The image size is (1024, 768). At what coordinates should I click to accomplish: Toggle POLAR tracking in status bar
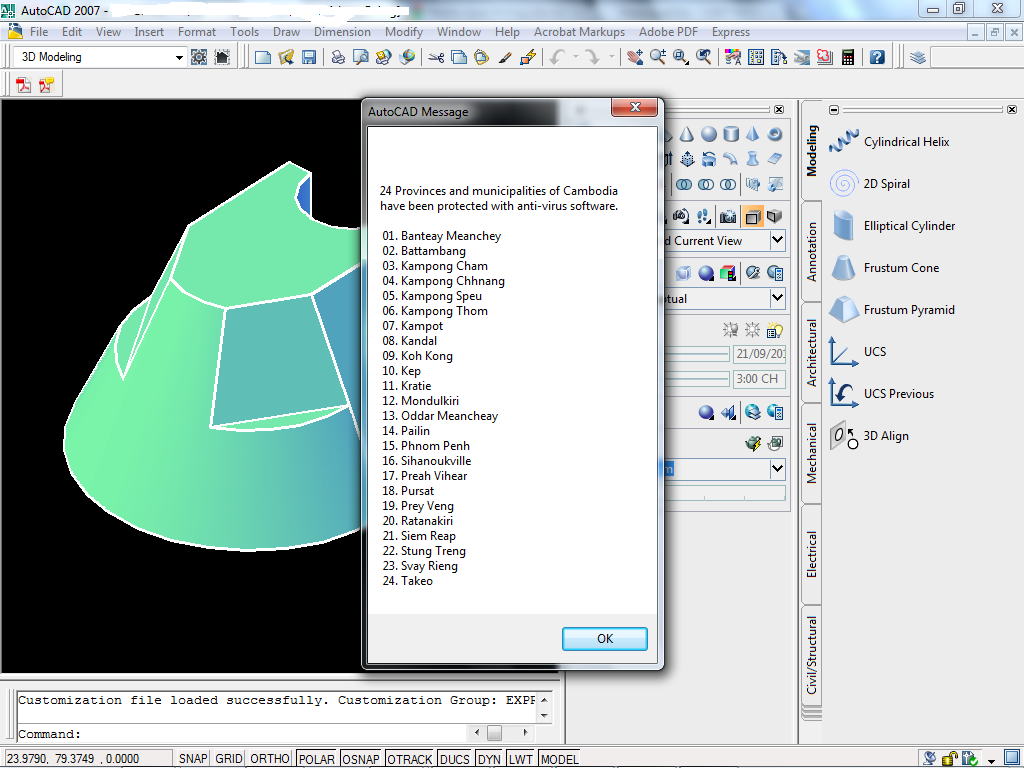point(316,759)
